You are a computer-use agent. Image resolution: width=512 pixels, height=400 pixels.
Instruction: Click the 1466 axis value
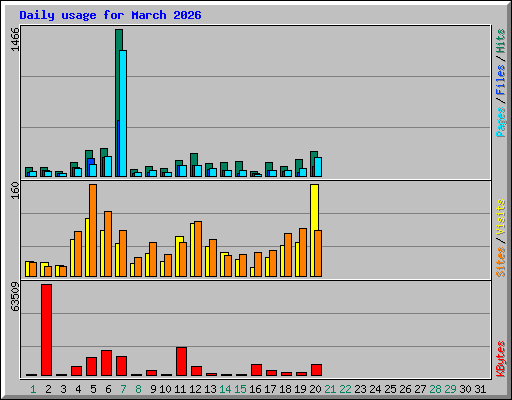[x=15, y=39]
